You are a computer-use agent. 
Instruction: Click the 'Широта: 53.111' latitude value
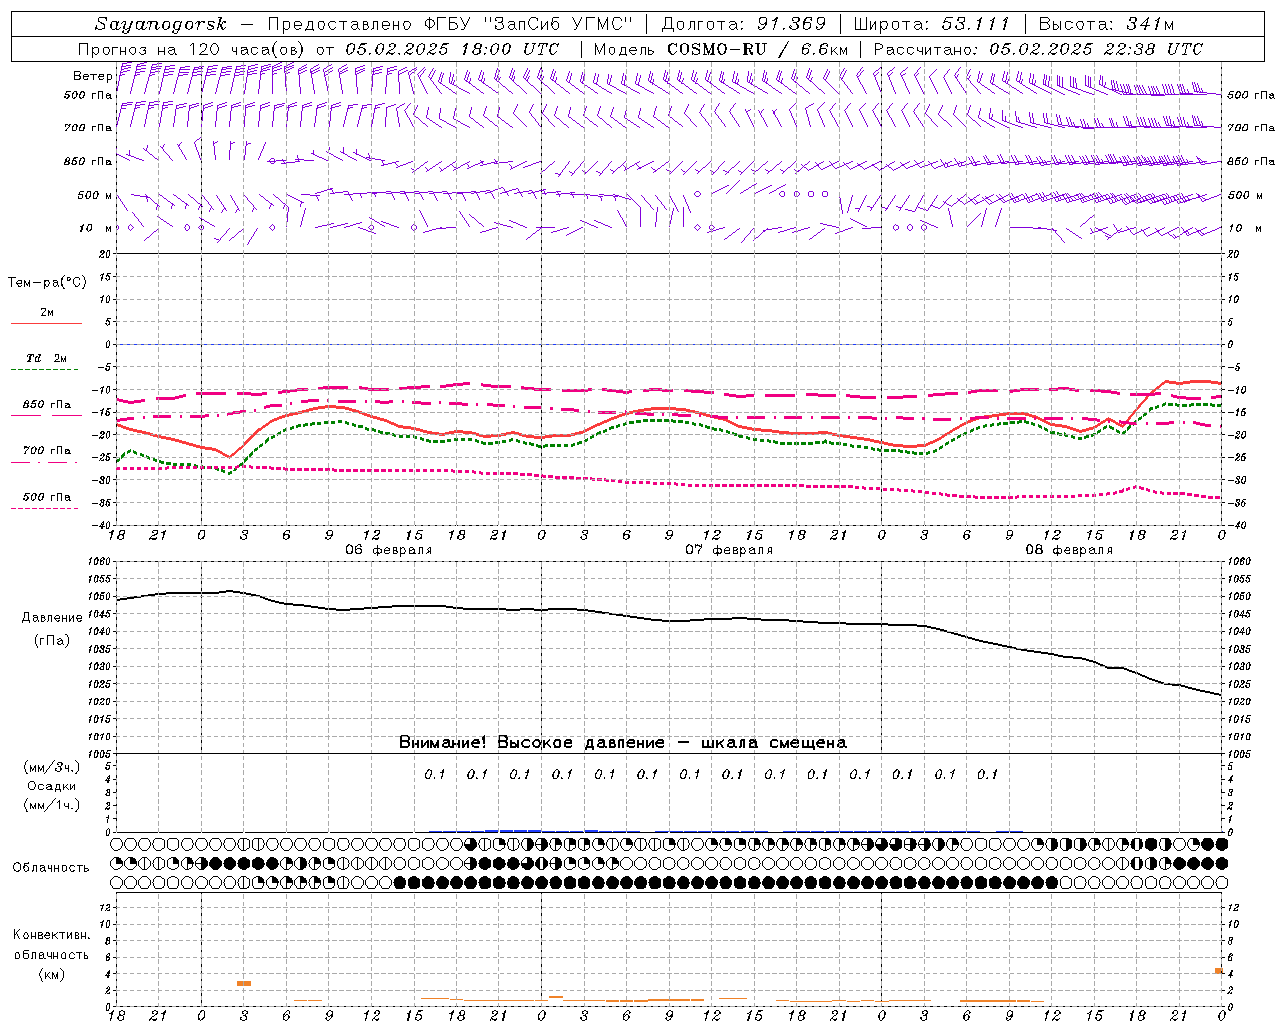pos(932,24)
